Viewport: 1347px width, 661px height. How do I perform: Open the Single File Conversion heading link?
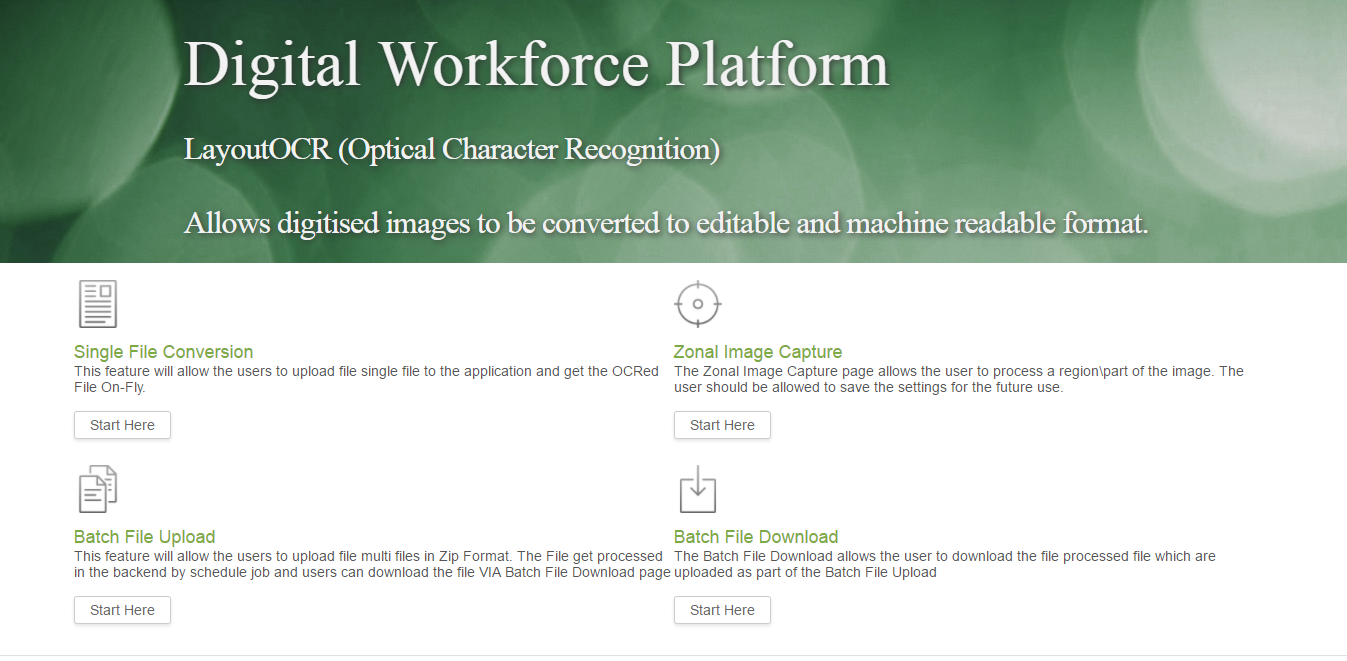(163, 352)
